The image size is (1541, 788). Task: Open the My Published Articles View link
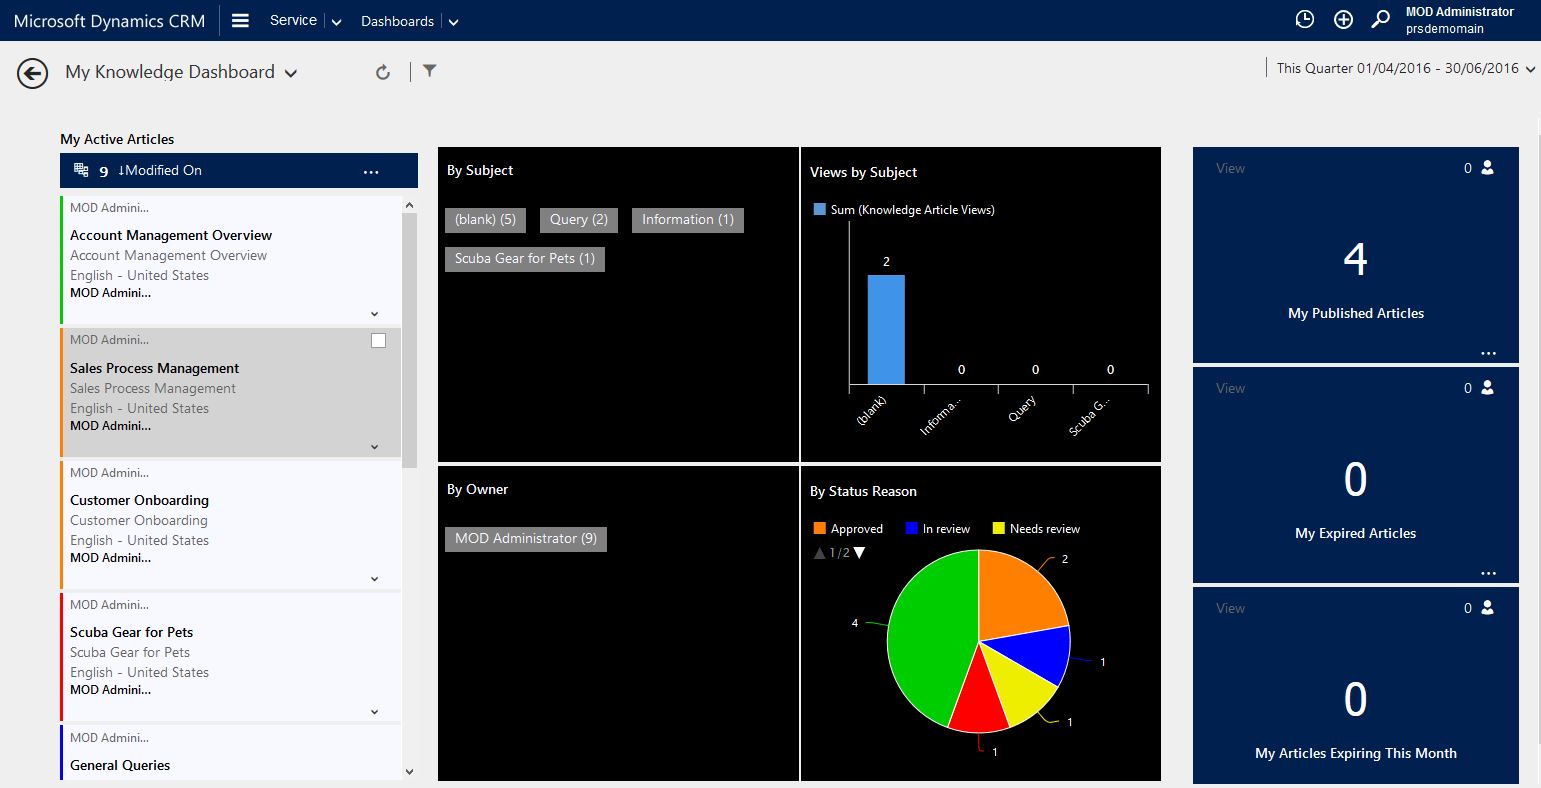coord(1229,168)
